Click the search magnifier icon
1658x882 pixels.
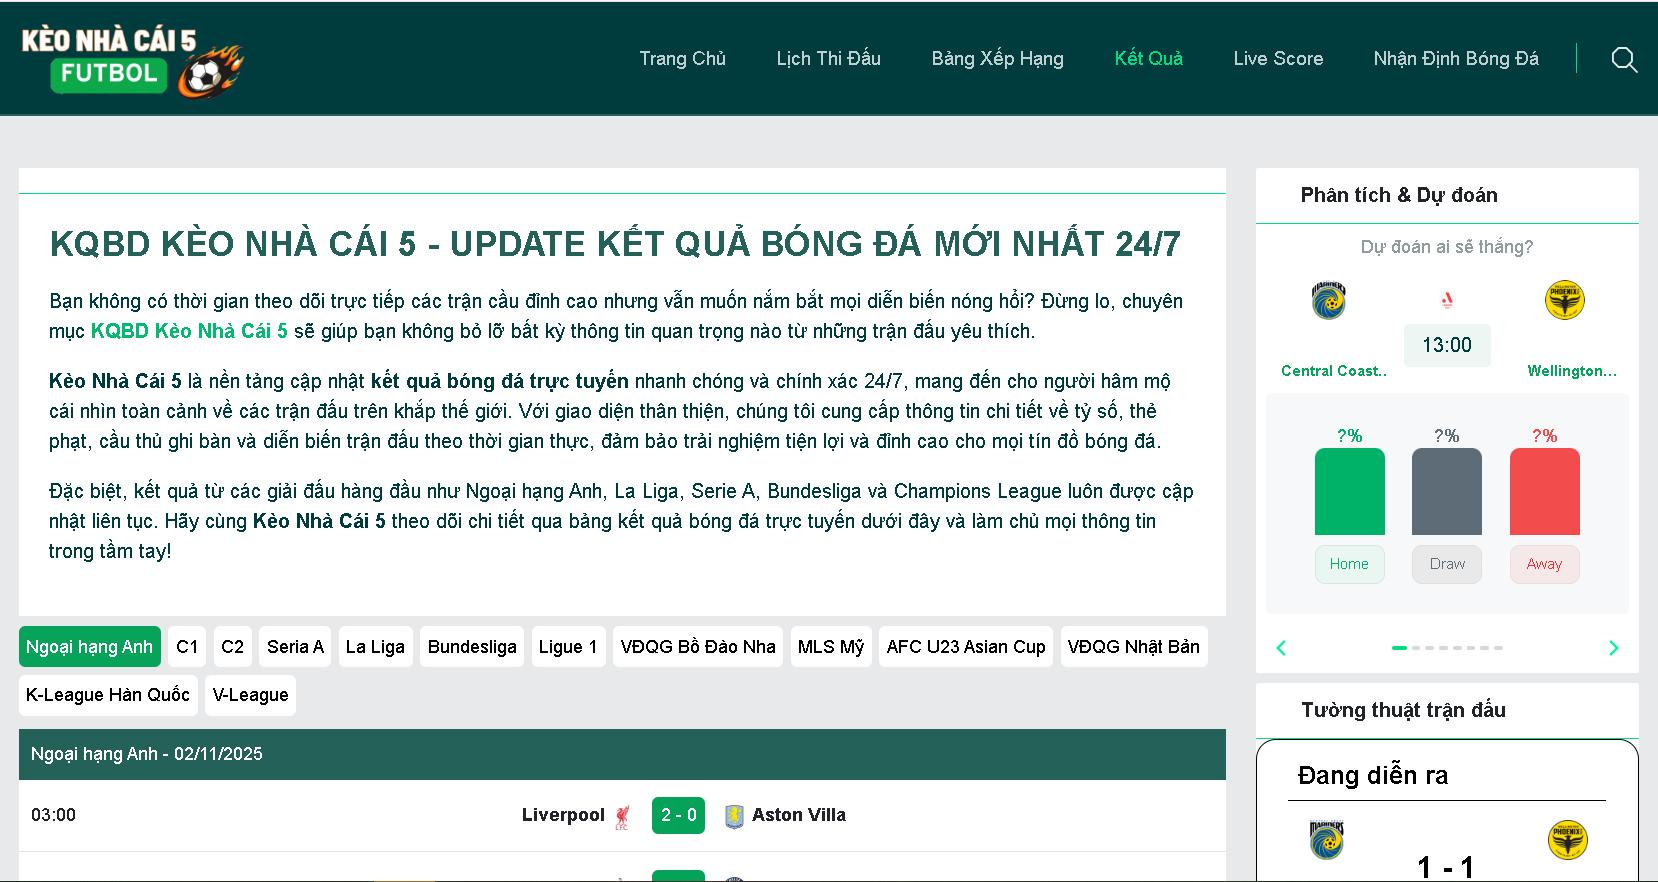1624,60
